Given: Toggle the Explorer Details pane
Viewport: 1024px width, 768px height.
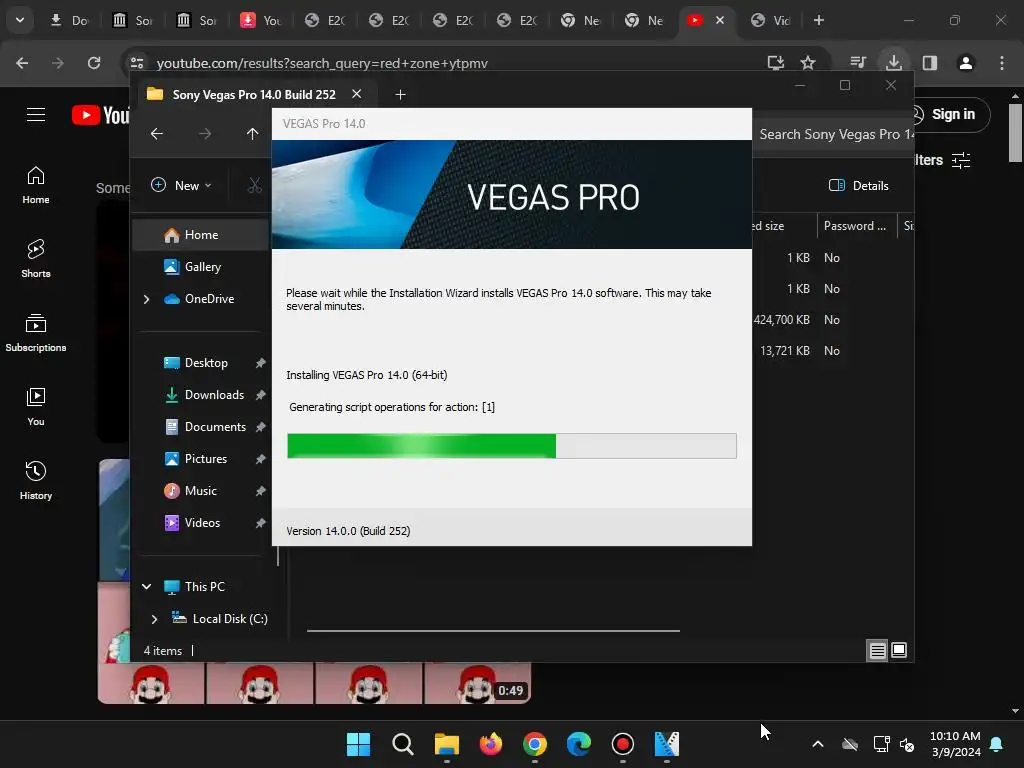Looking at the screenshot, I should (x=859, y=185).
